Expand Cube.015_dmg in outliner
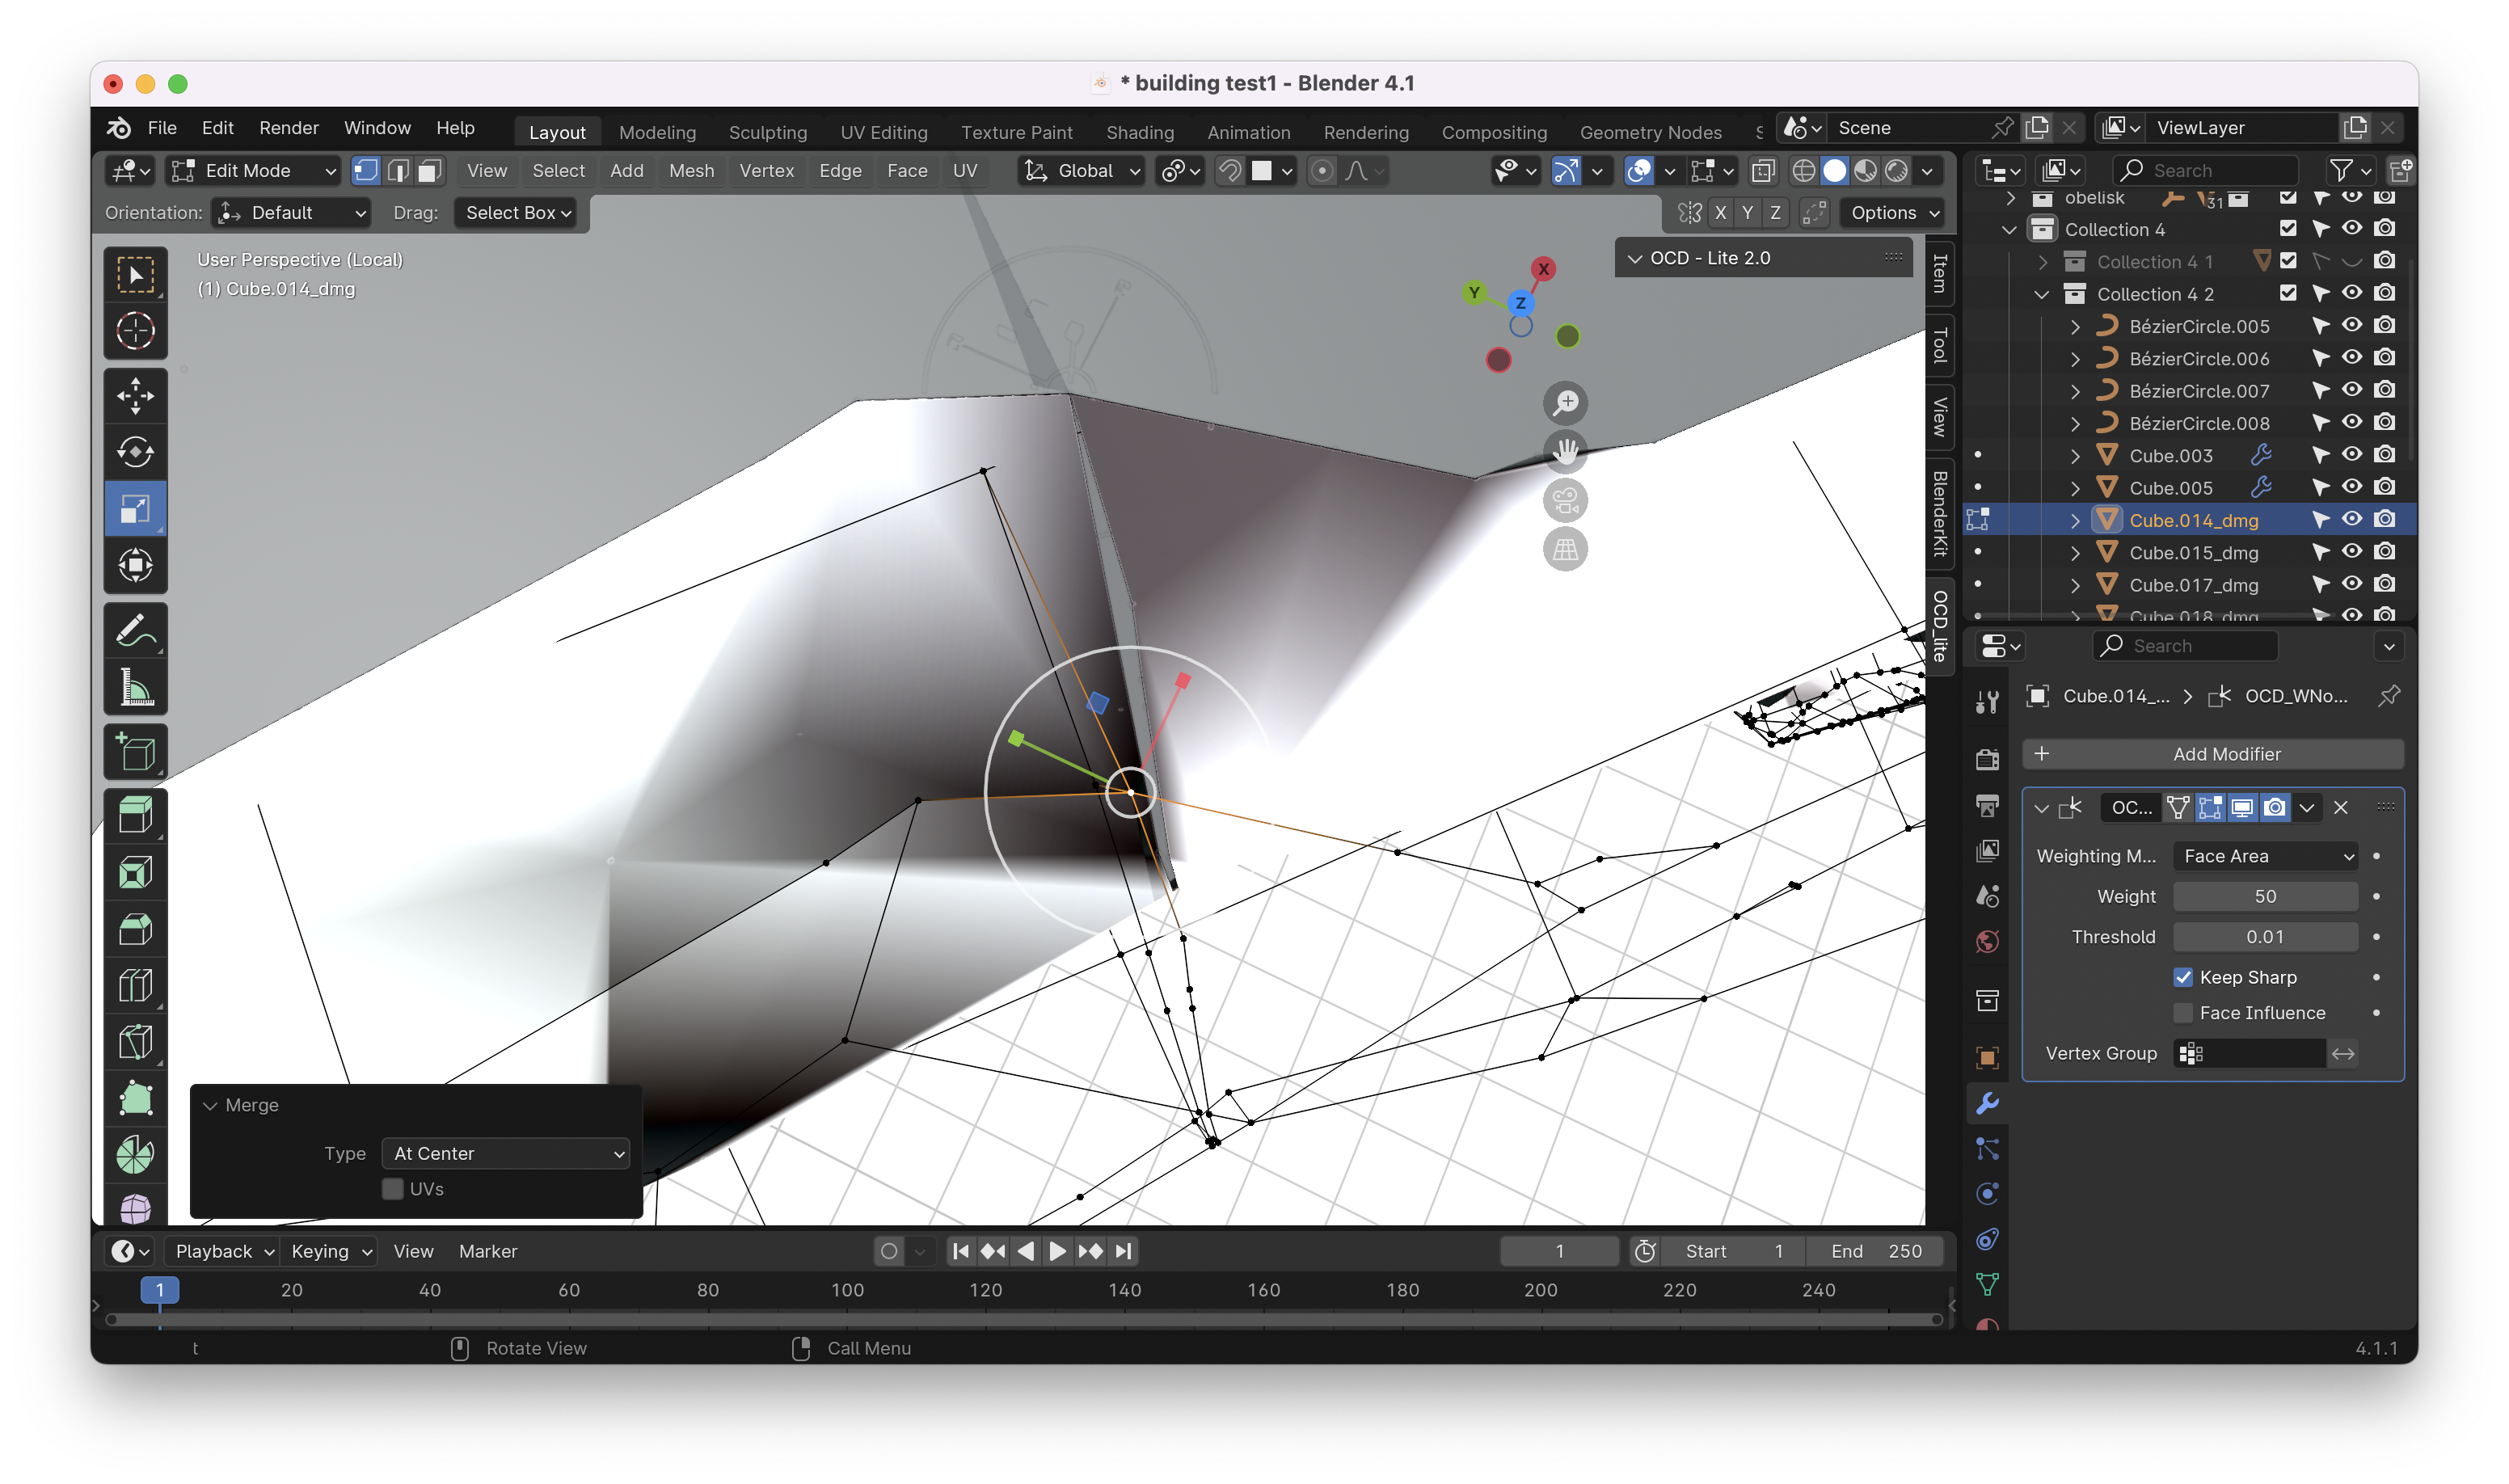The image size is (2509, 1484). coord(2075,553)
